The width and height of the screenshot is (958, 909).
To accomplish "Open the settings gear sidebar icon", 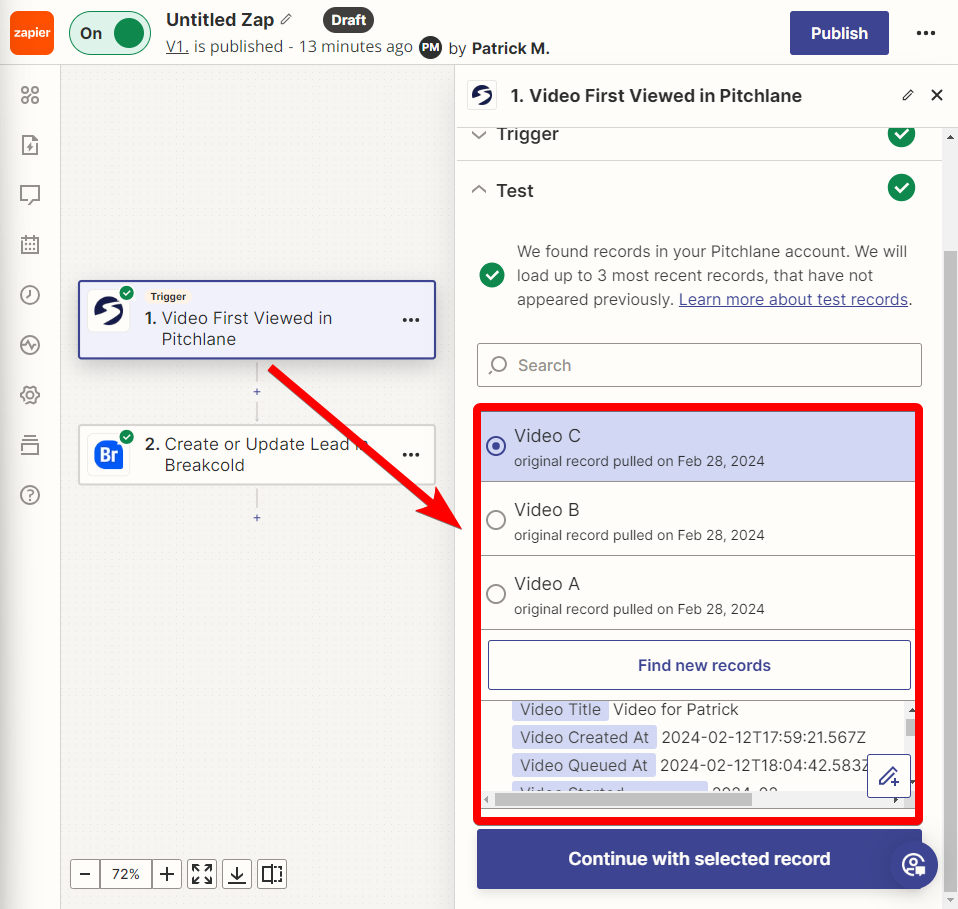I will (30, 395).
